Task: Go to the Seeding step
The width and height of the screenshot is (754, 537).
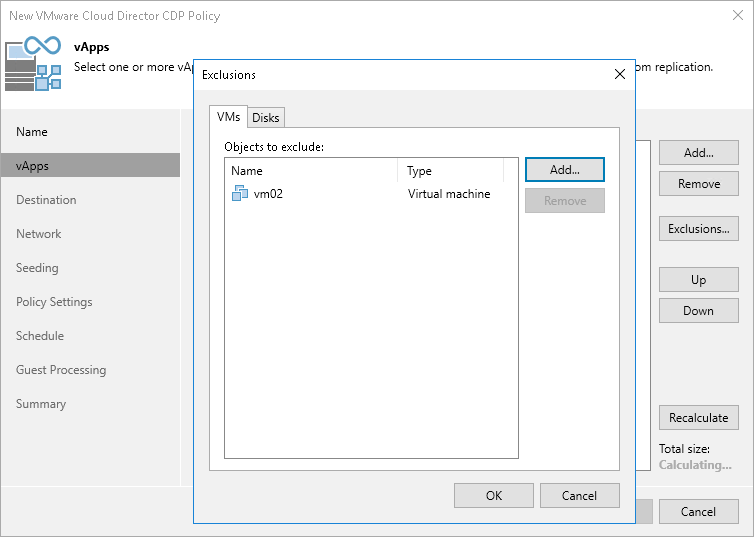Action: click(x=37, y=268)
